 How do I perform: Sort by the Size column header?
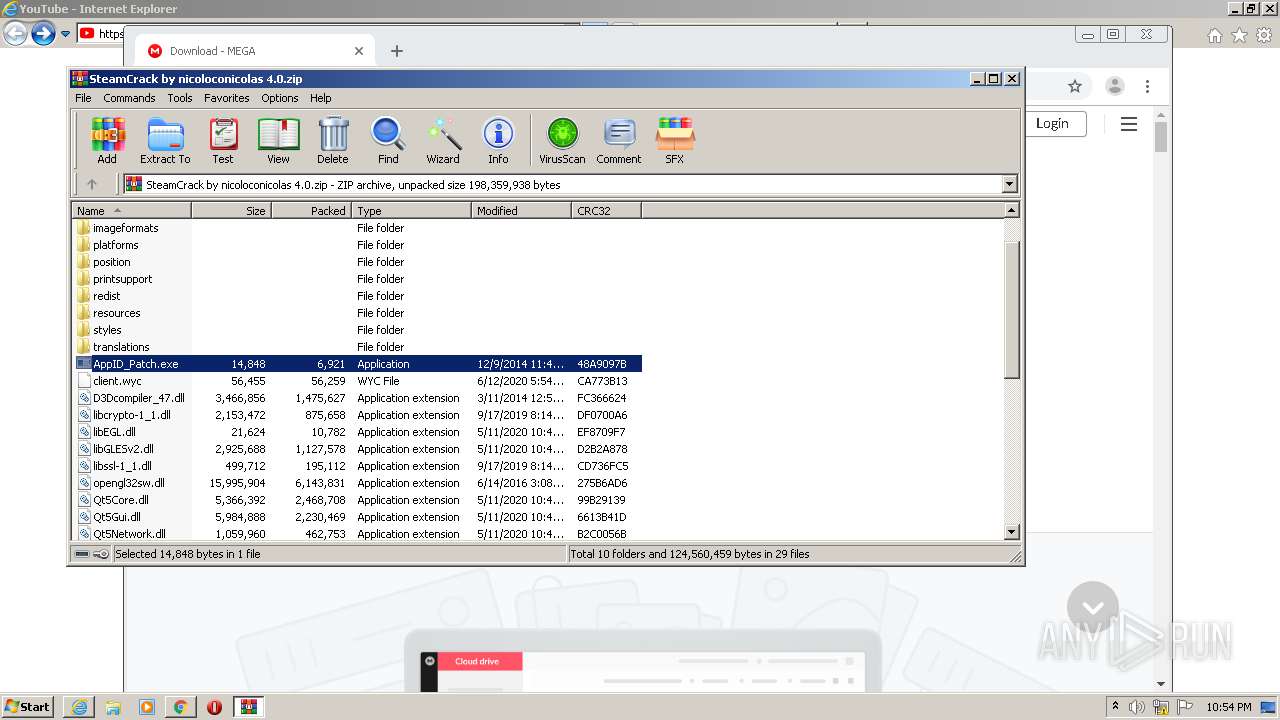click(x=231, y=211)
